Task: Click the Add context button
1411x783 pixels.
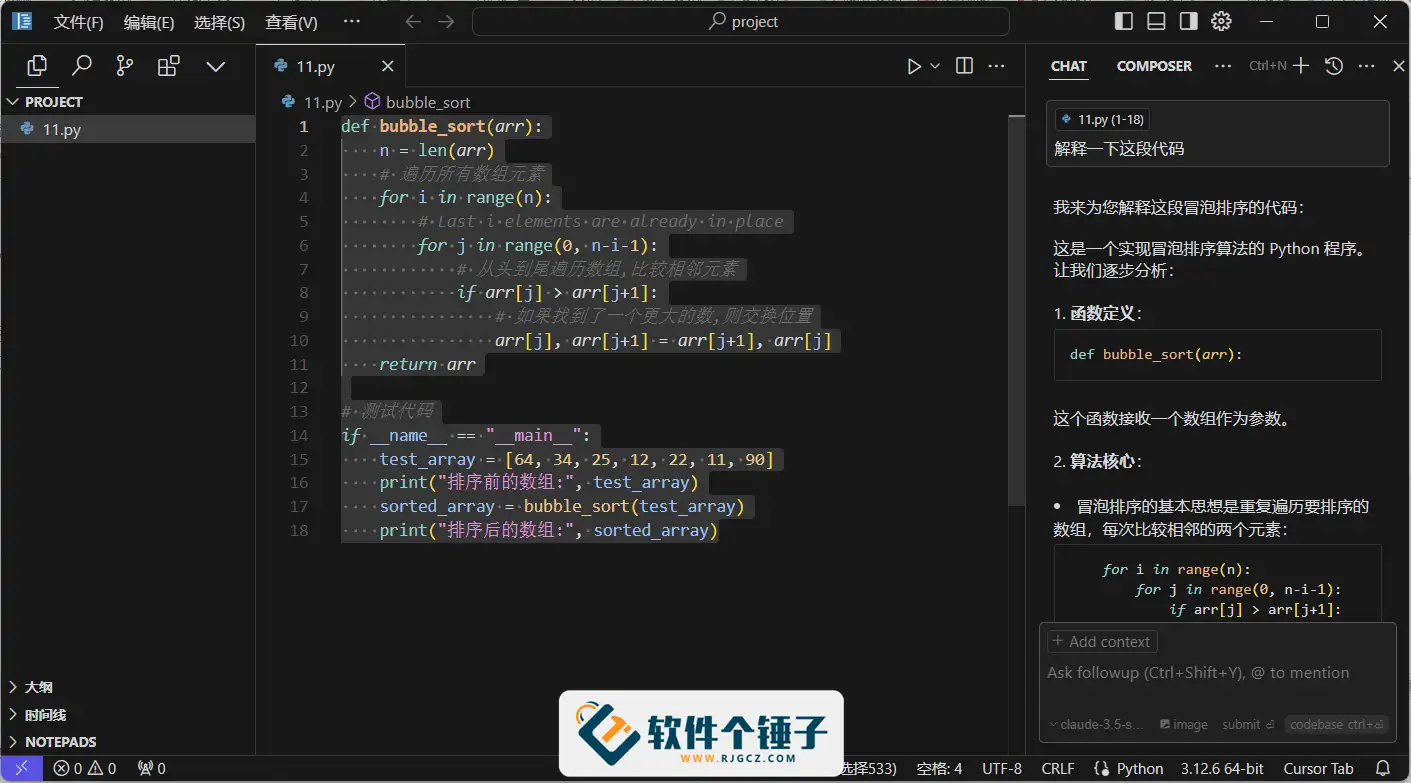Action: pos(1101,641)
